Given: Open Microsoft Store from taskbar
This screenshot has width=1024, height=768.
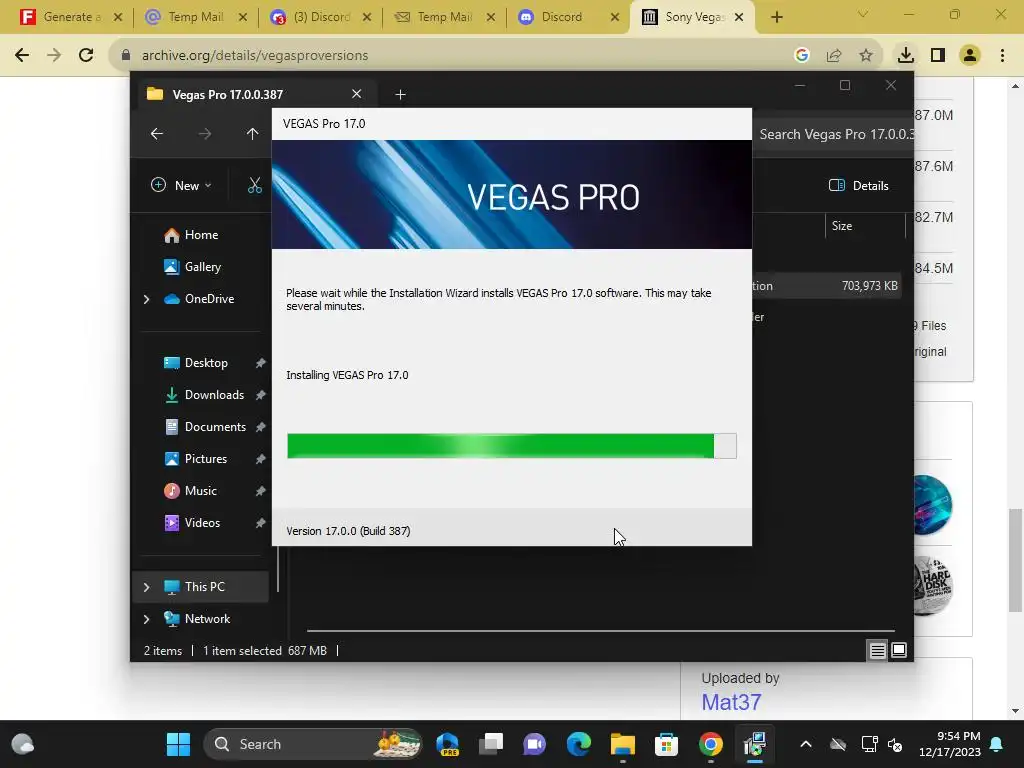Looking at the screenshot, I should (x=666, y=744).
